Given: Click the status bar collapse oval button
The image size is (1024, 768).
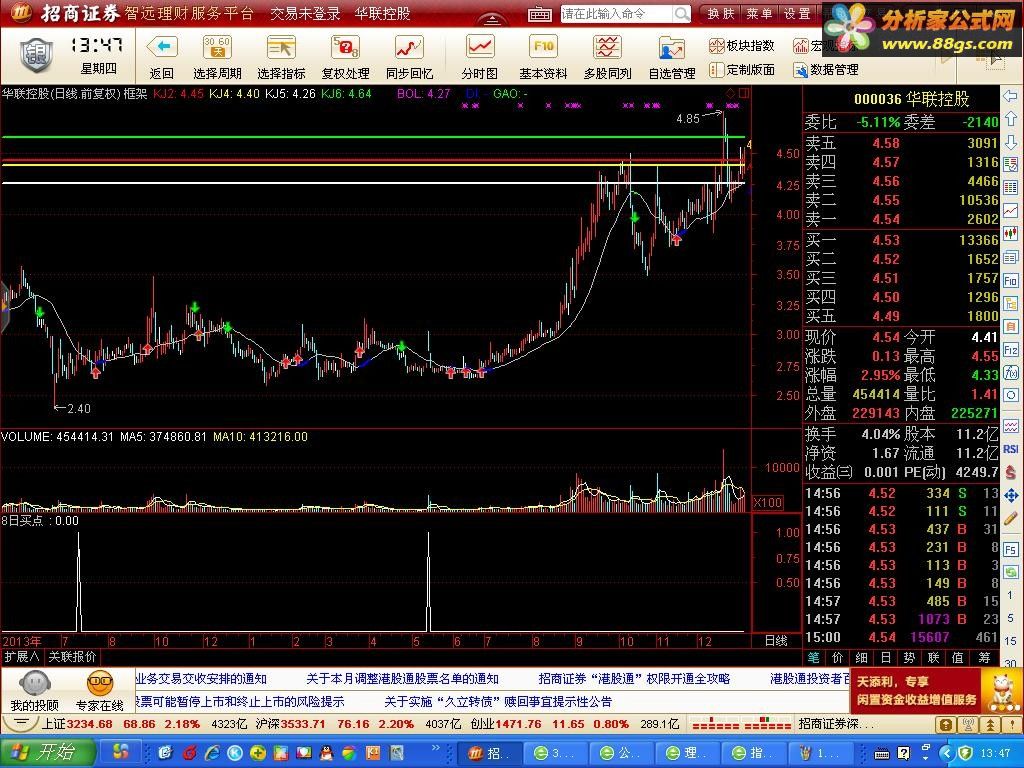Looking at the screenshot, I should tap(21, 724).
